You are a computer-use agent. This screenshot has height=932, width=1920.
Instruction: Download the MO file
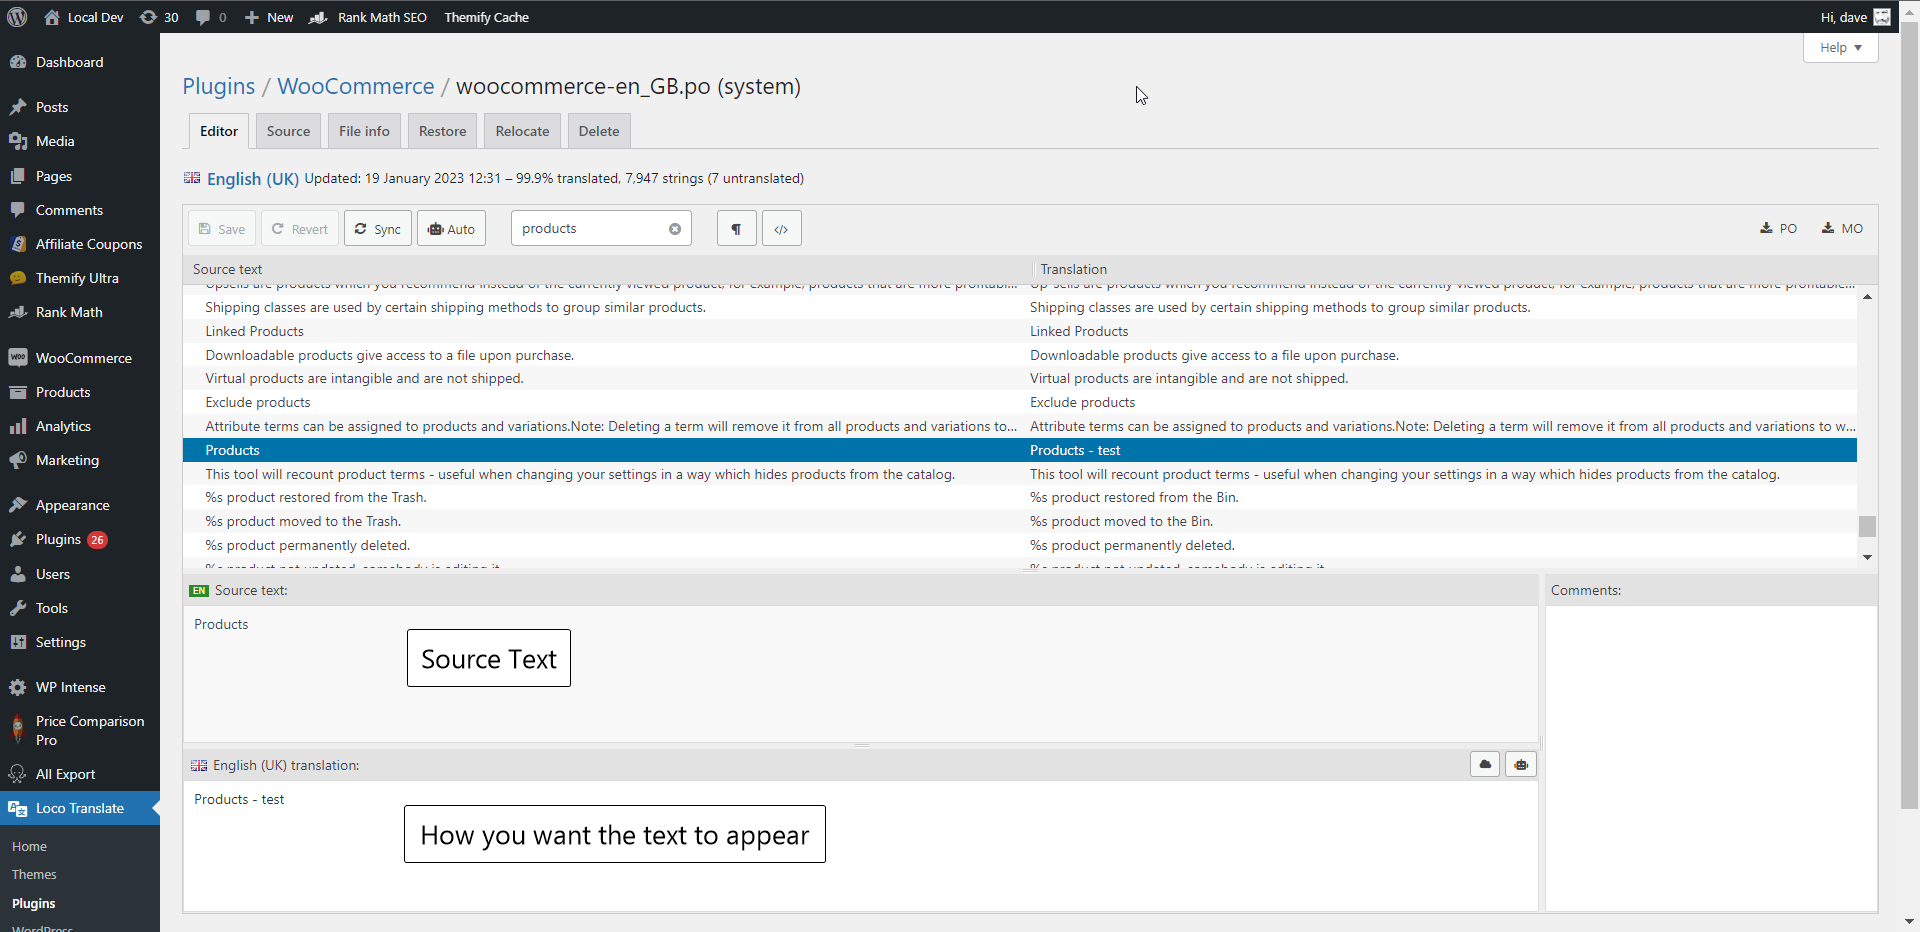point(1842,228)
